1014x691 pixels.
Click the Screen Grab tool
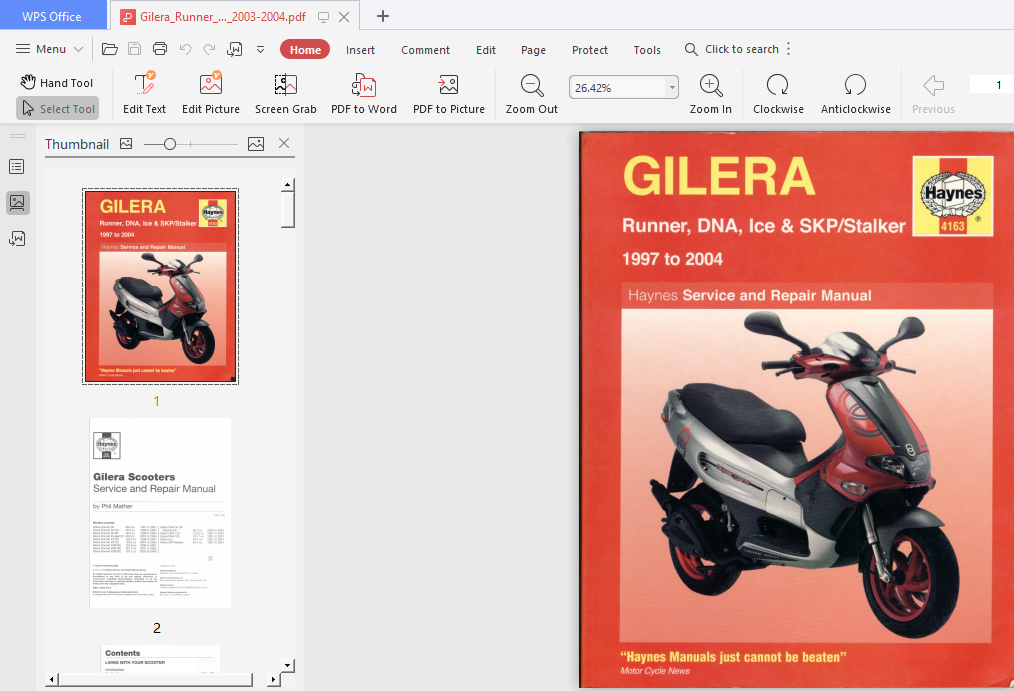tap(286, 94)
